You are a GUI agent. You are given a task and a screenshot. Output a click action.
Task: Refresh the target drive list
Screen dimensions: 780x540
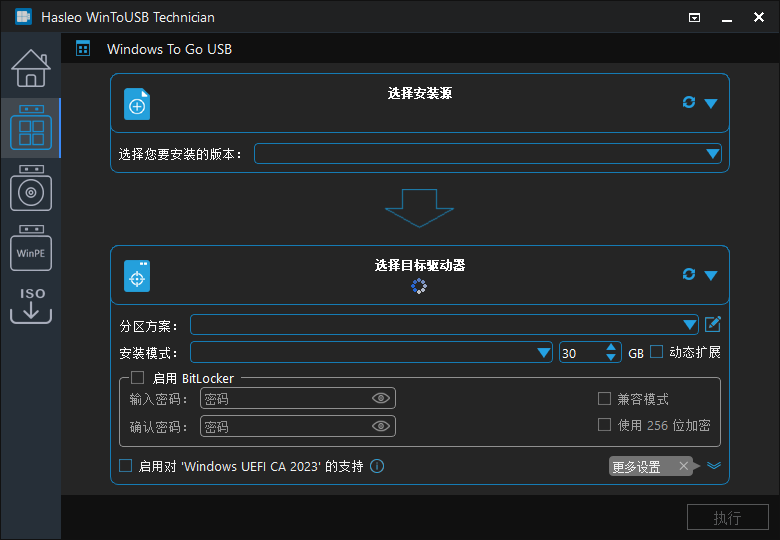pyautogui.click(x=689, y=274)
